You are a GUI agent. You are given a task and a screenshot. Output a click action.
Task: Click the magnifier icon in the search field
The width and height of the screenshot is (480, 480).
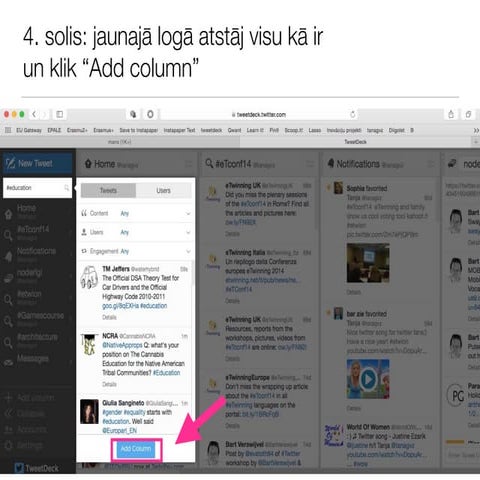point(67,188)
